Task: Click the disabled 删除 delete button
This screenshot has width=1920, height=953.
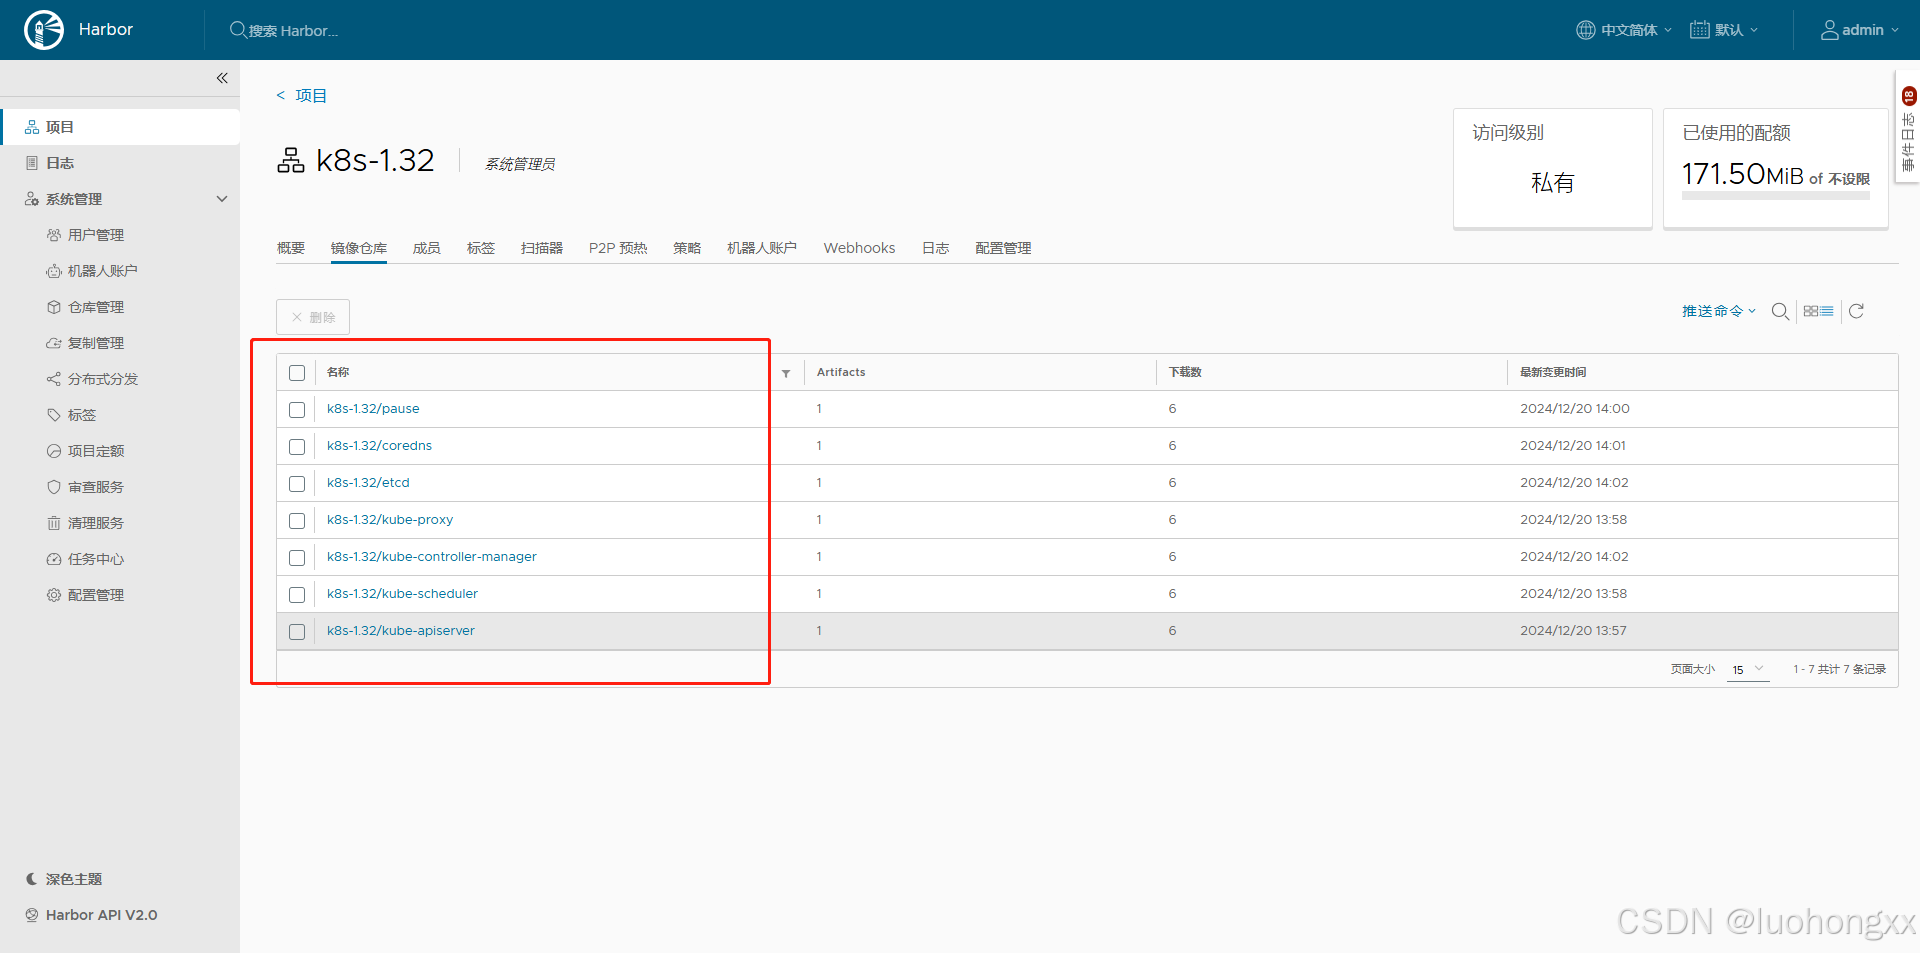Action: (313, 317)
